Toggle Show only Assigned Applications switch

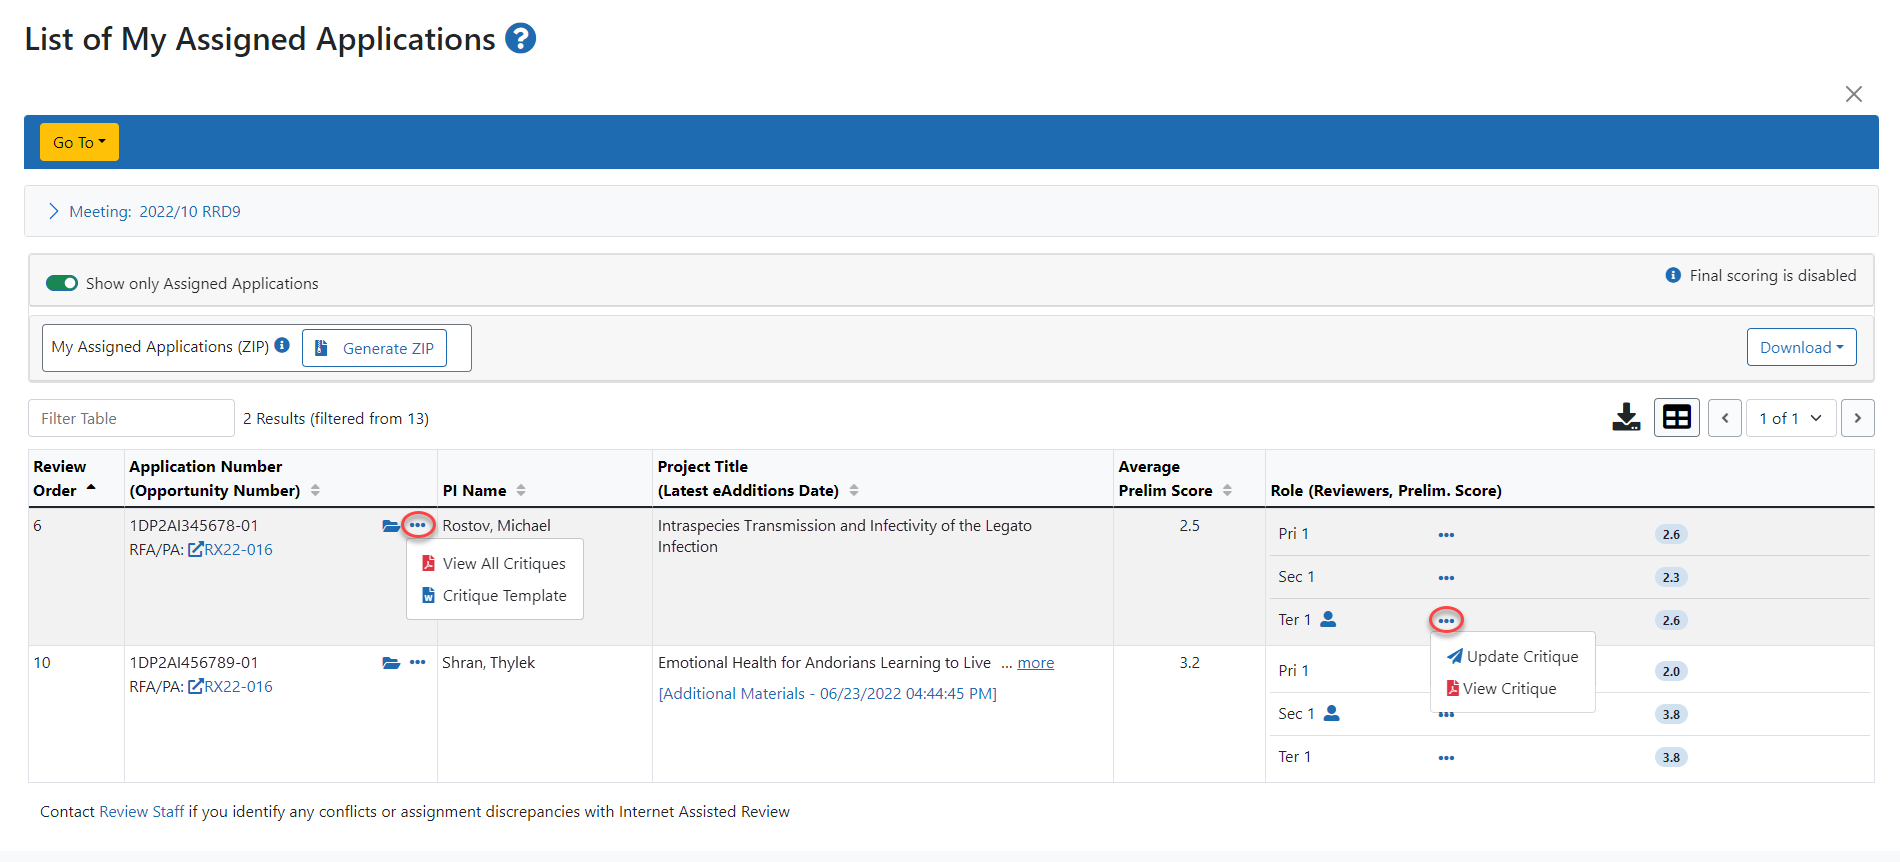(x=62, y=283)
